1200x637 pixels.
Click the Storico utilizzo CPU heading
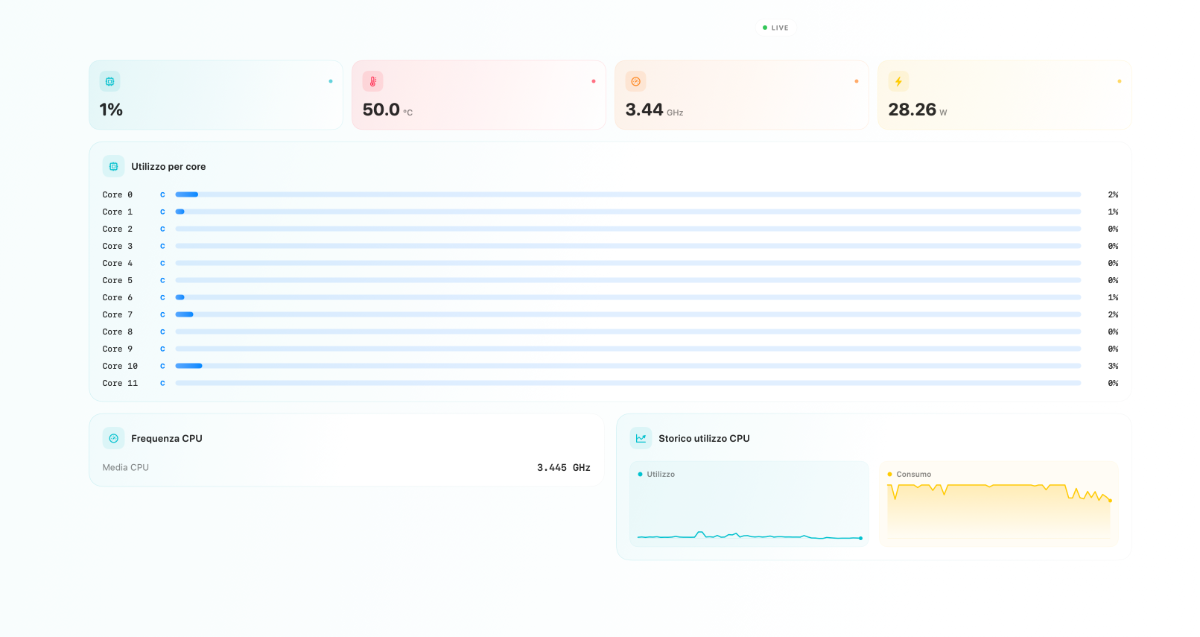point(704,438)
